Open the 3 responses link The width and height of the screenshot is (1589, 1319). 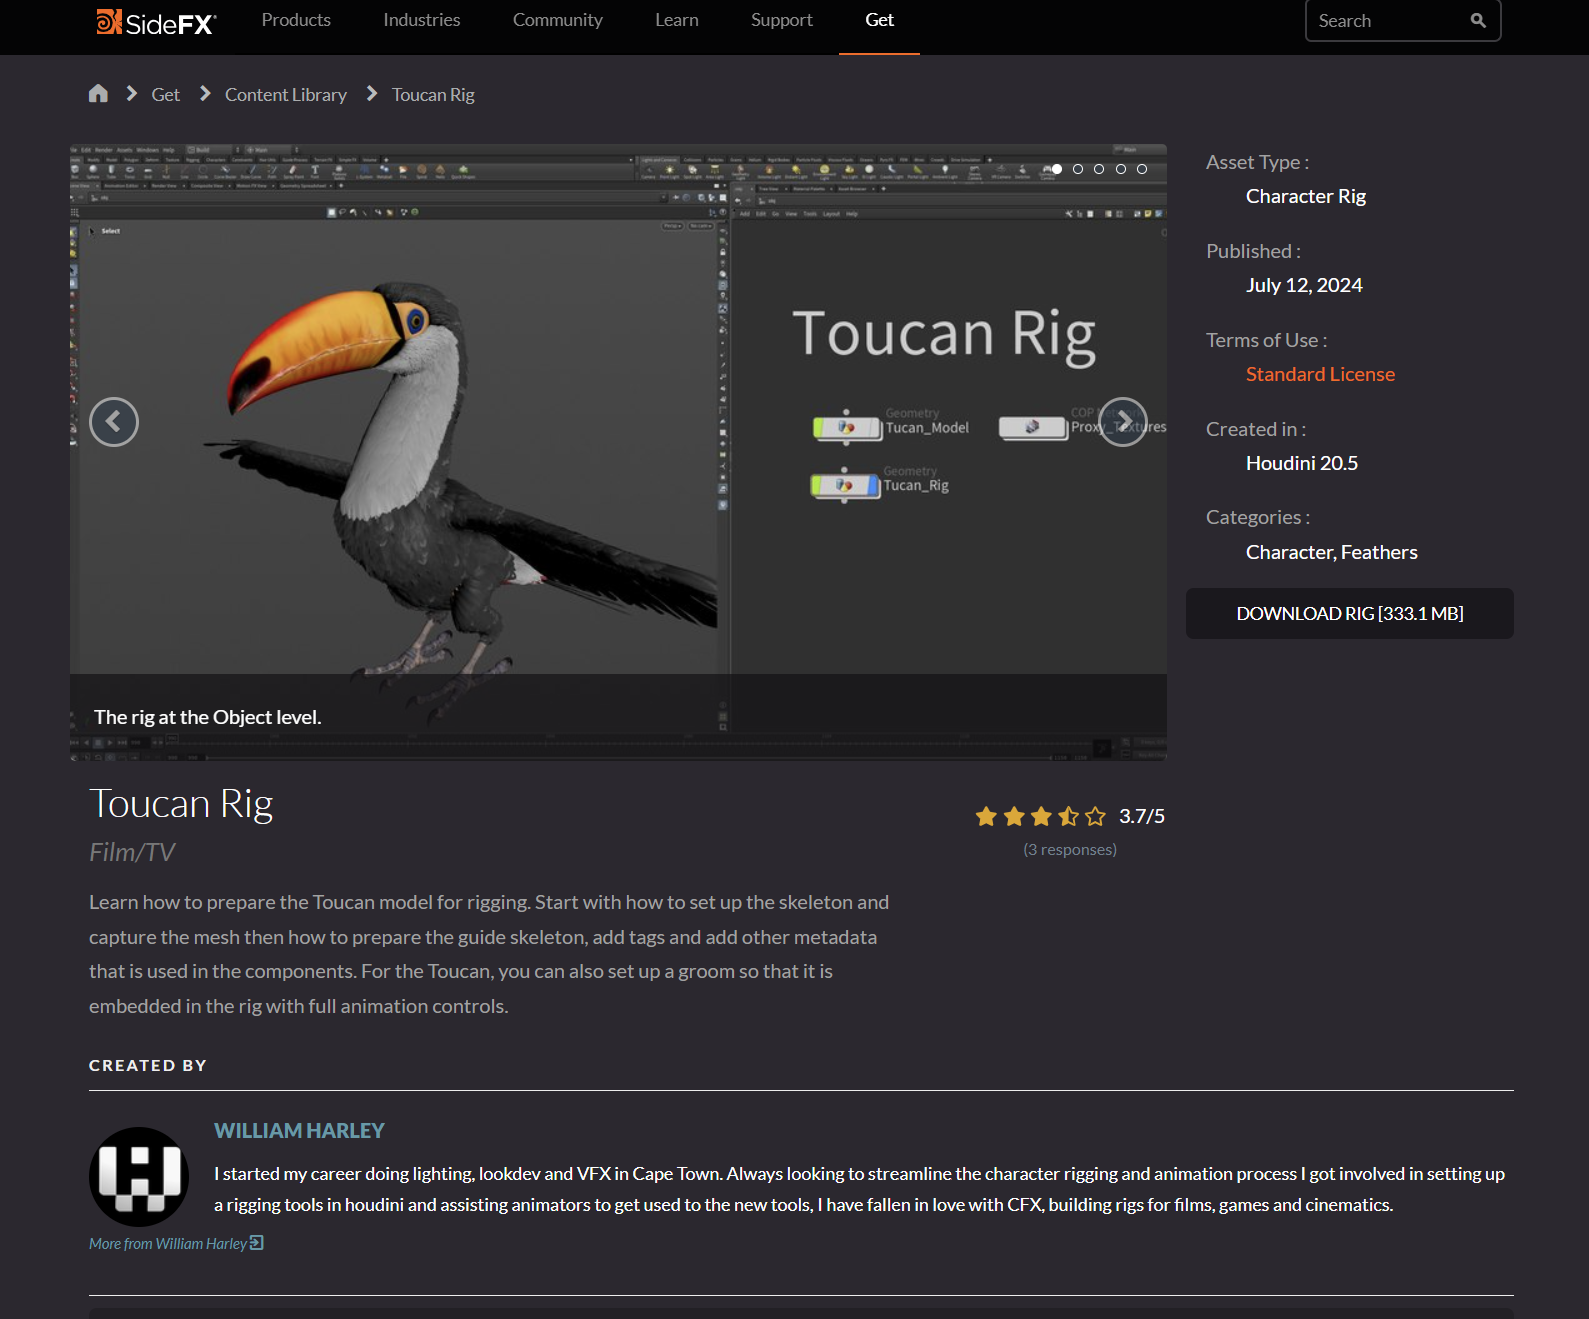point(1070,849)
